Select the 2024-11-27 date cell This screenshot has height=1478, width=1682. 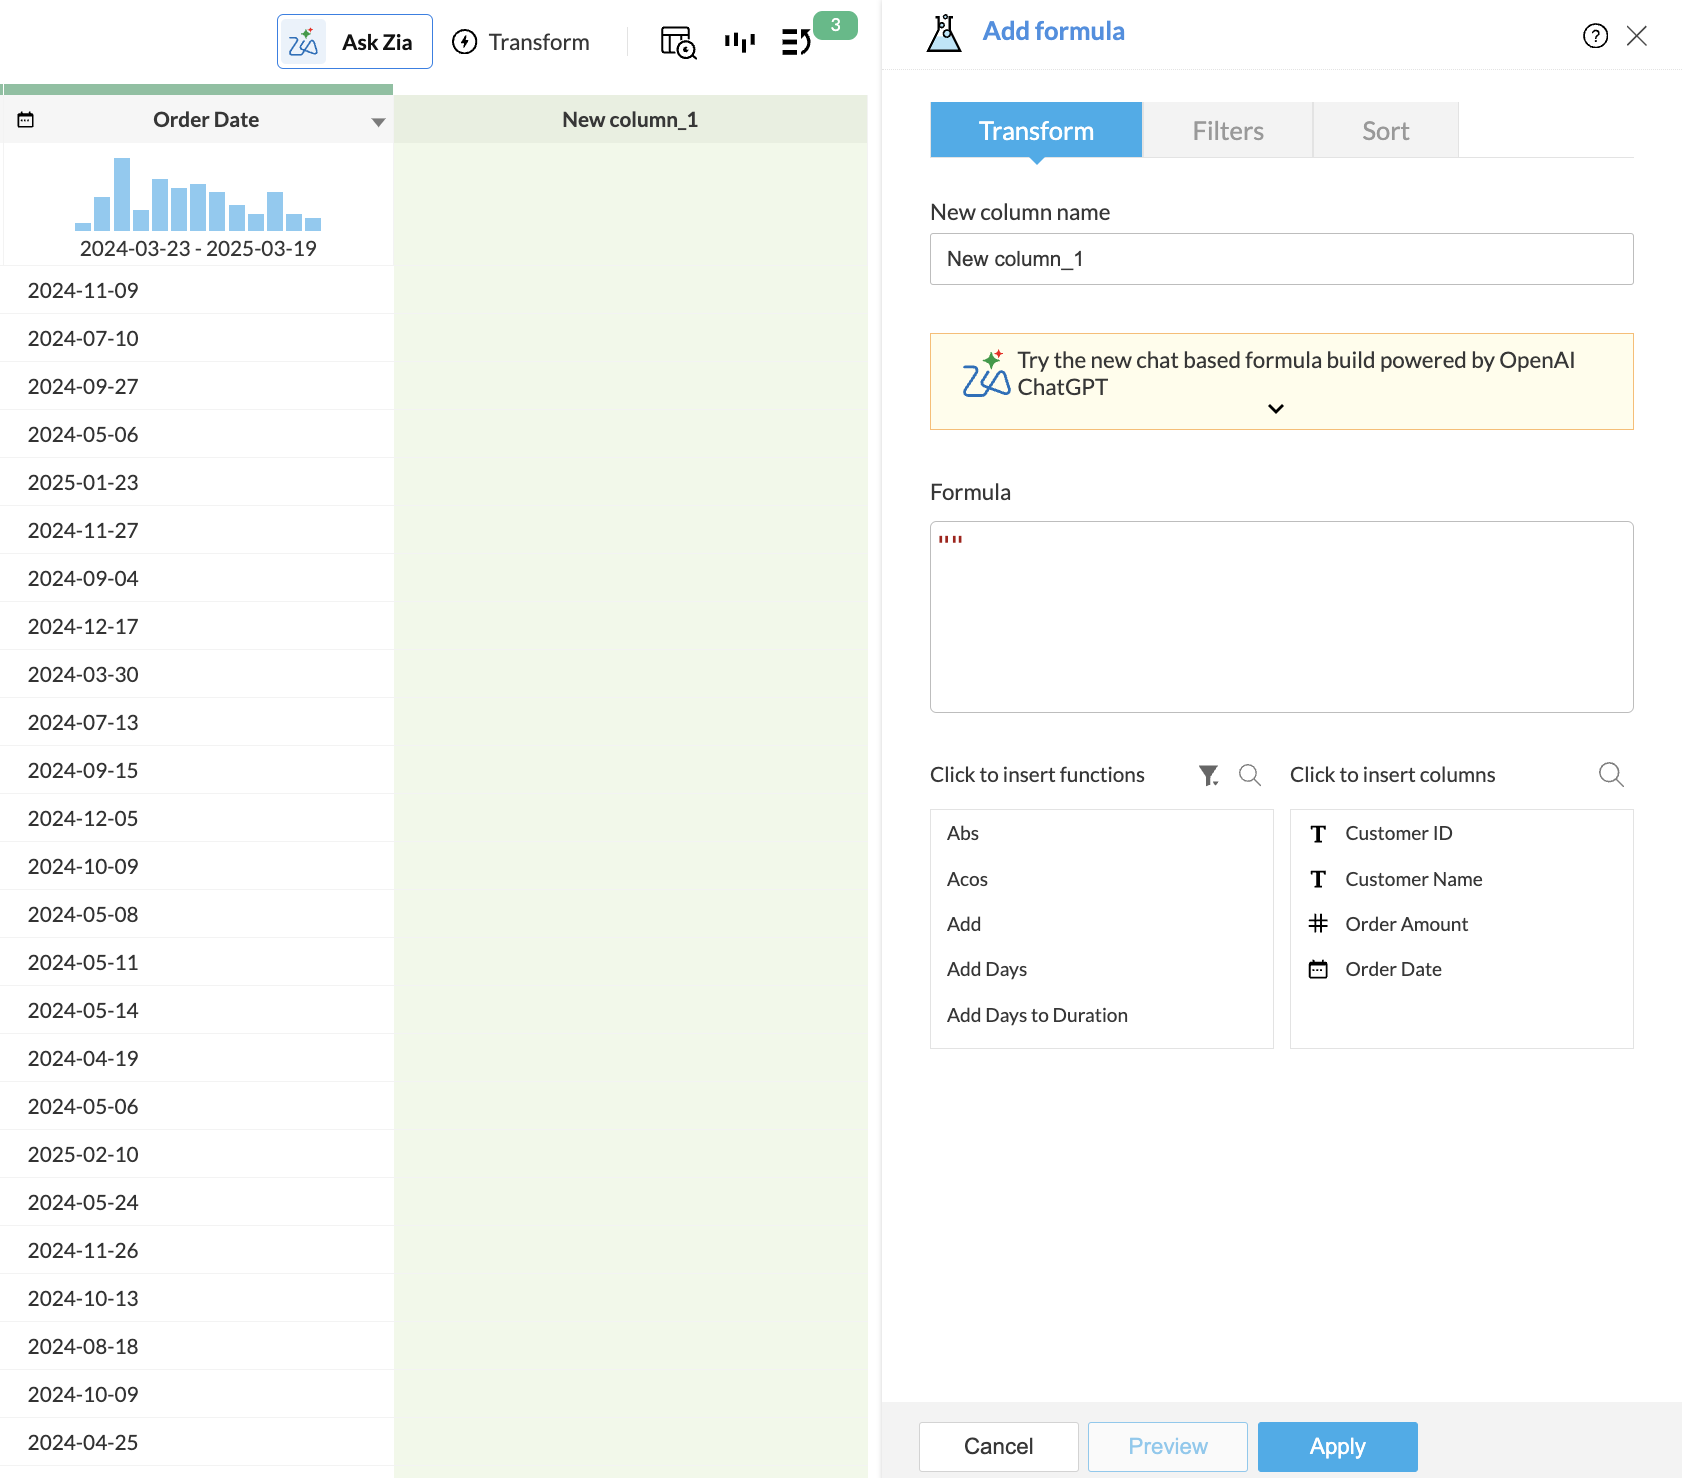tap(197, 530)
